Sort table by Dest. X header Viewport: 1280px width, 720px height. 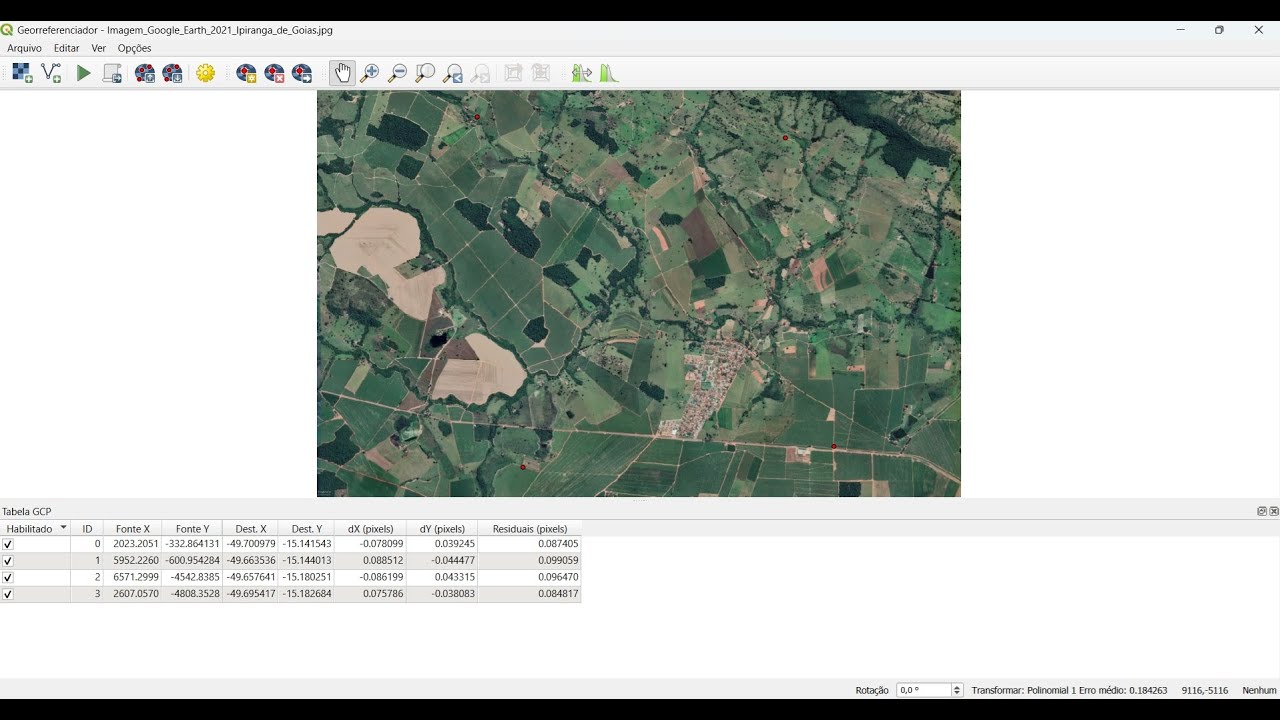[x=250, y=528]
